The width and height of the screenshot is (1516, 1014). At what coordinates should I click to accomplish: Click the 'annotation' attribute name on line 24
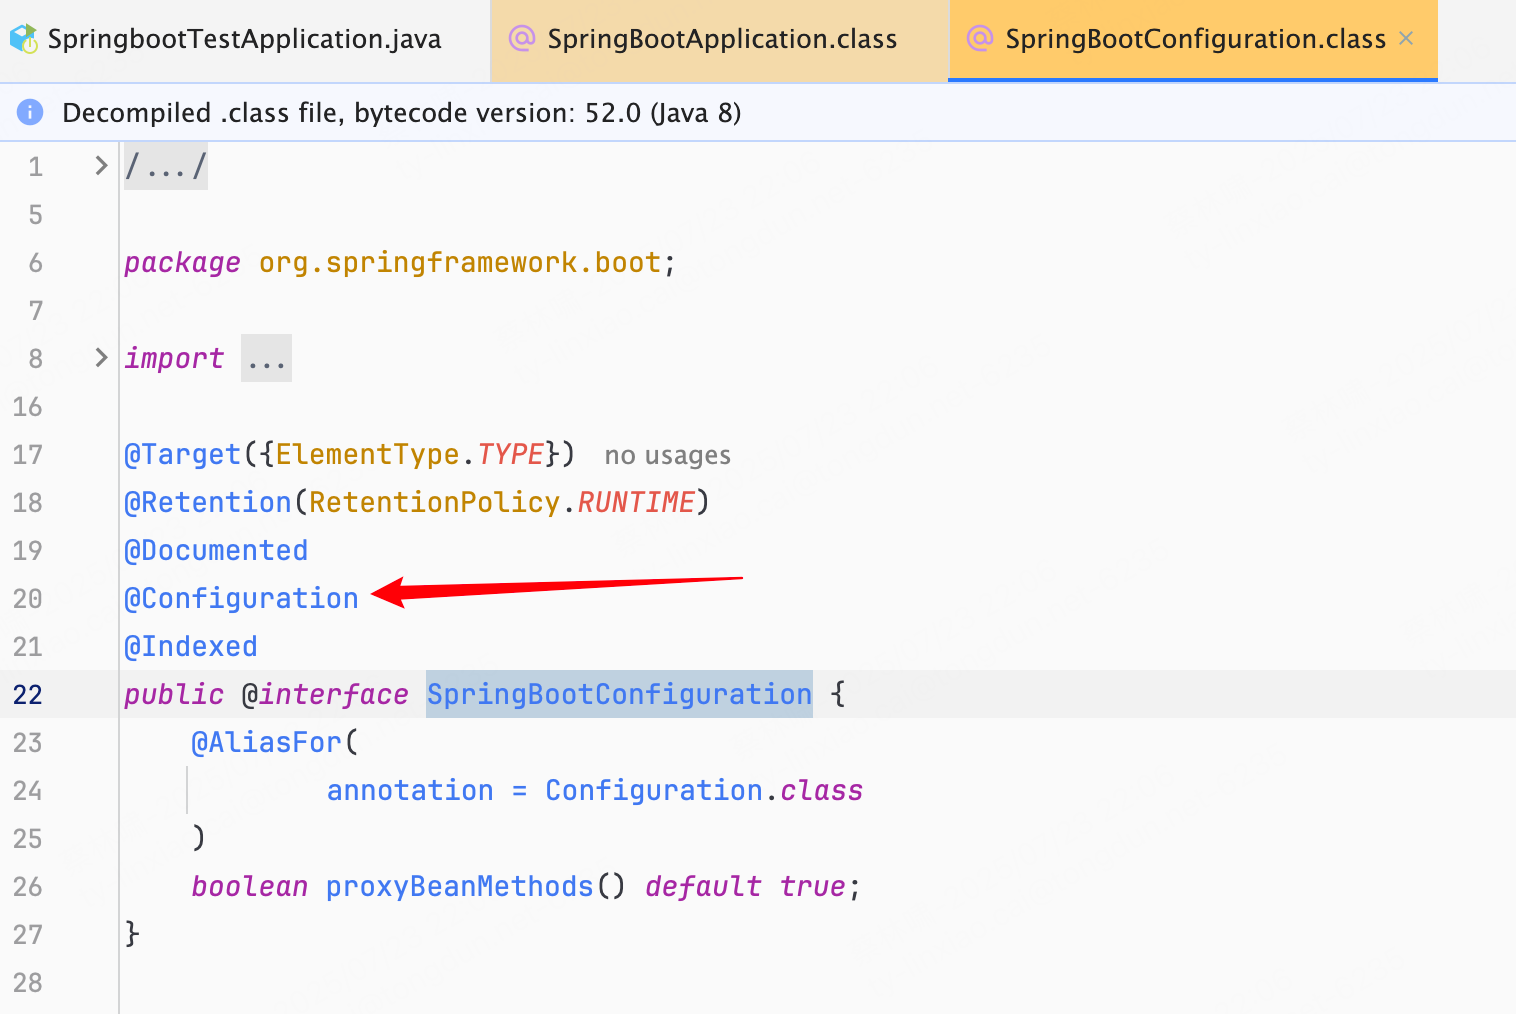point(410,790)
